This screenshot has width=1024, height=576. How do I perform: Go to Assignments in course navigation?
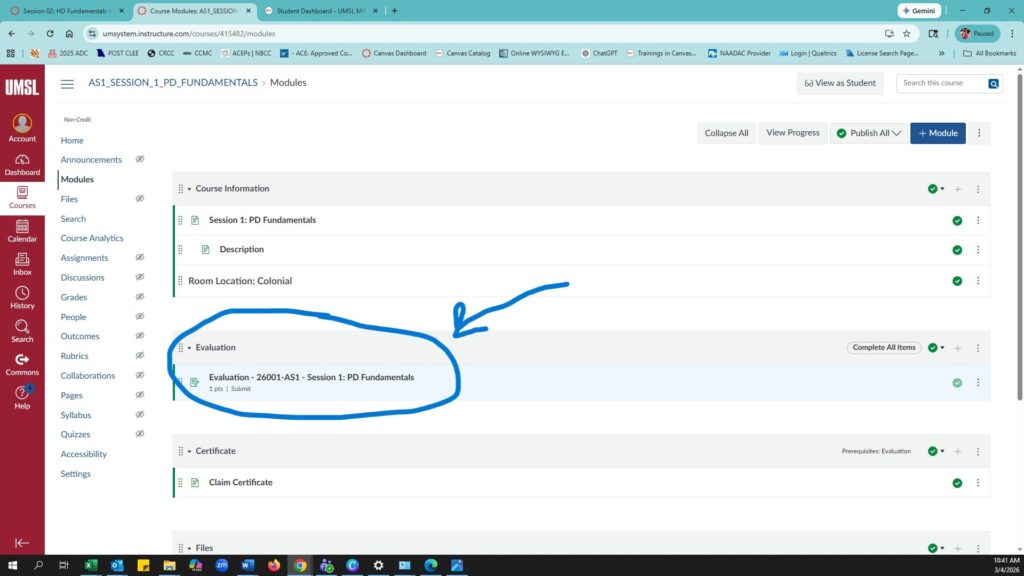point(84,258)
